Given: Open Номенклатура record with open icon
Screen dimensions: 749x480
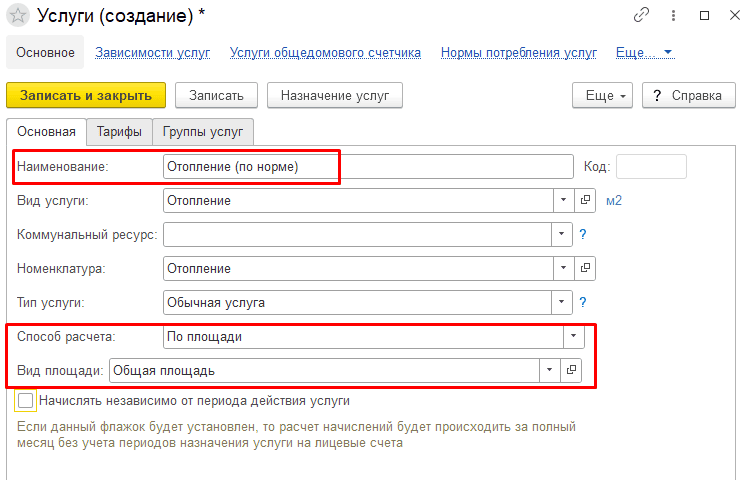Looking at the screenshot, I should pos(585,268).
